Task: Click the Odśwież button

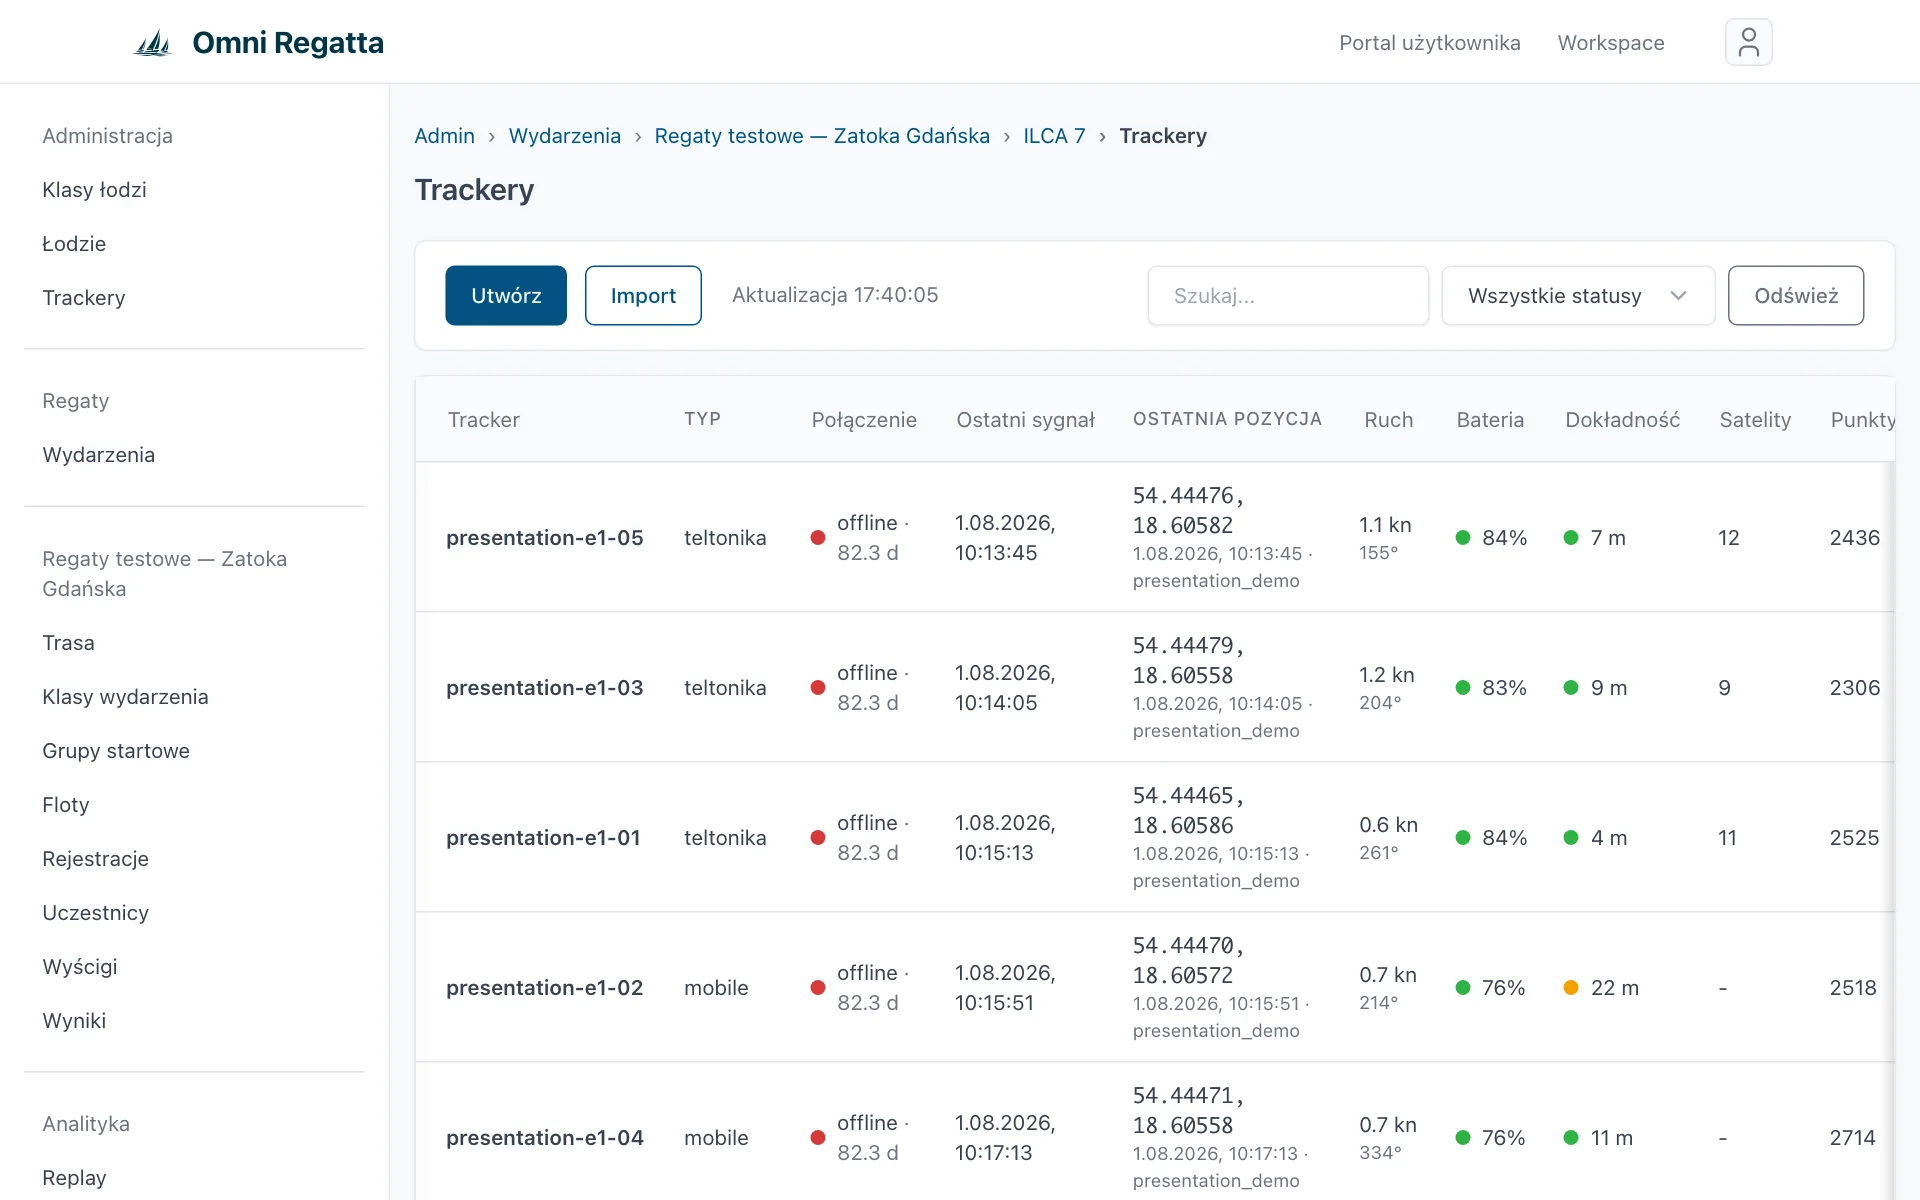Action: point(1796,295)
